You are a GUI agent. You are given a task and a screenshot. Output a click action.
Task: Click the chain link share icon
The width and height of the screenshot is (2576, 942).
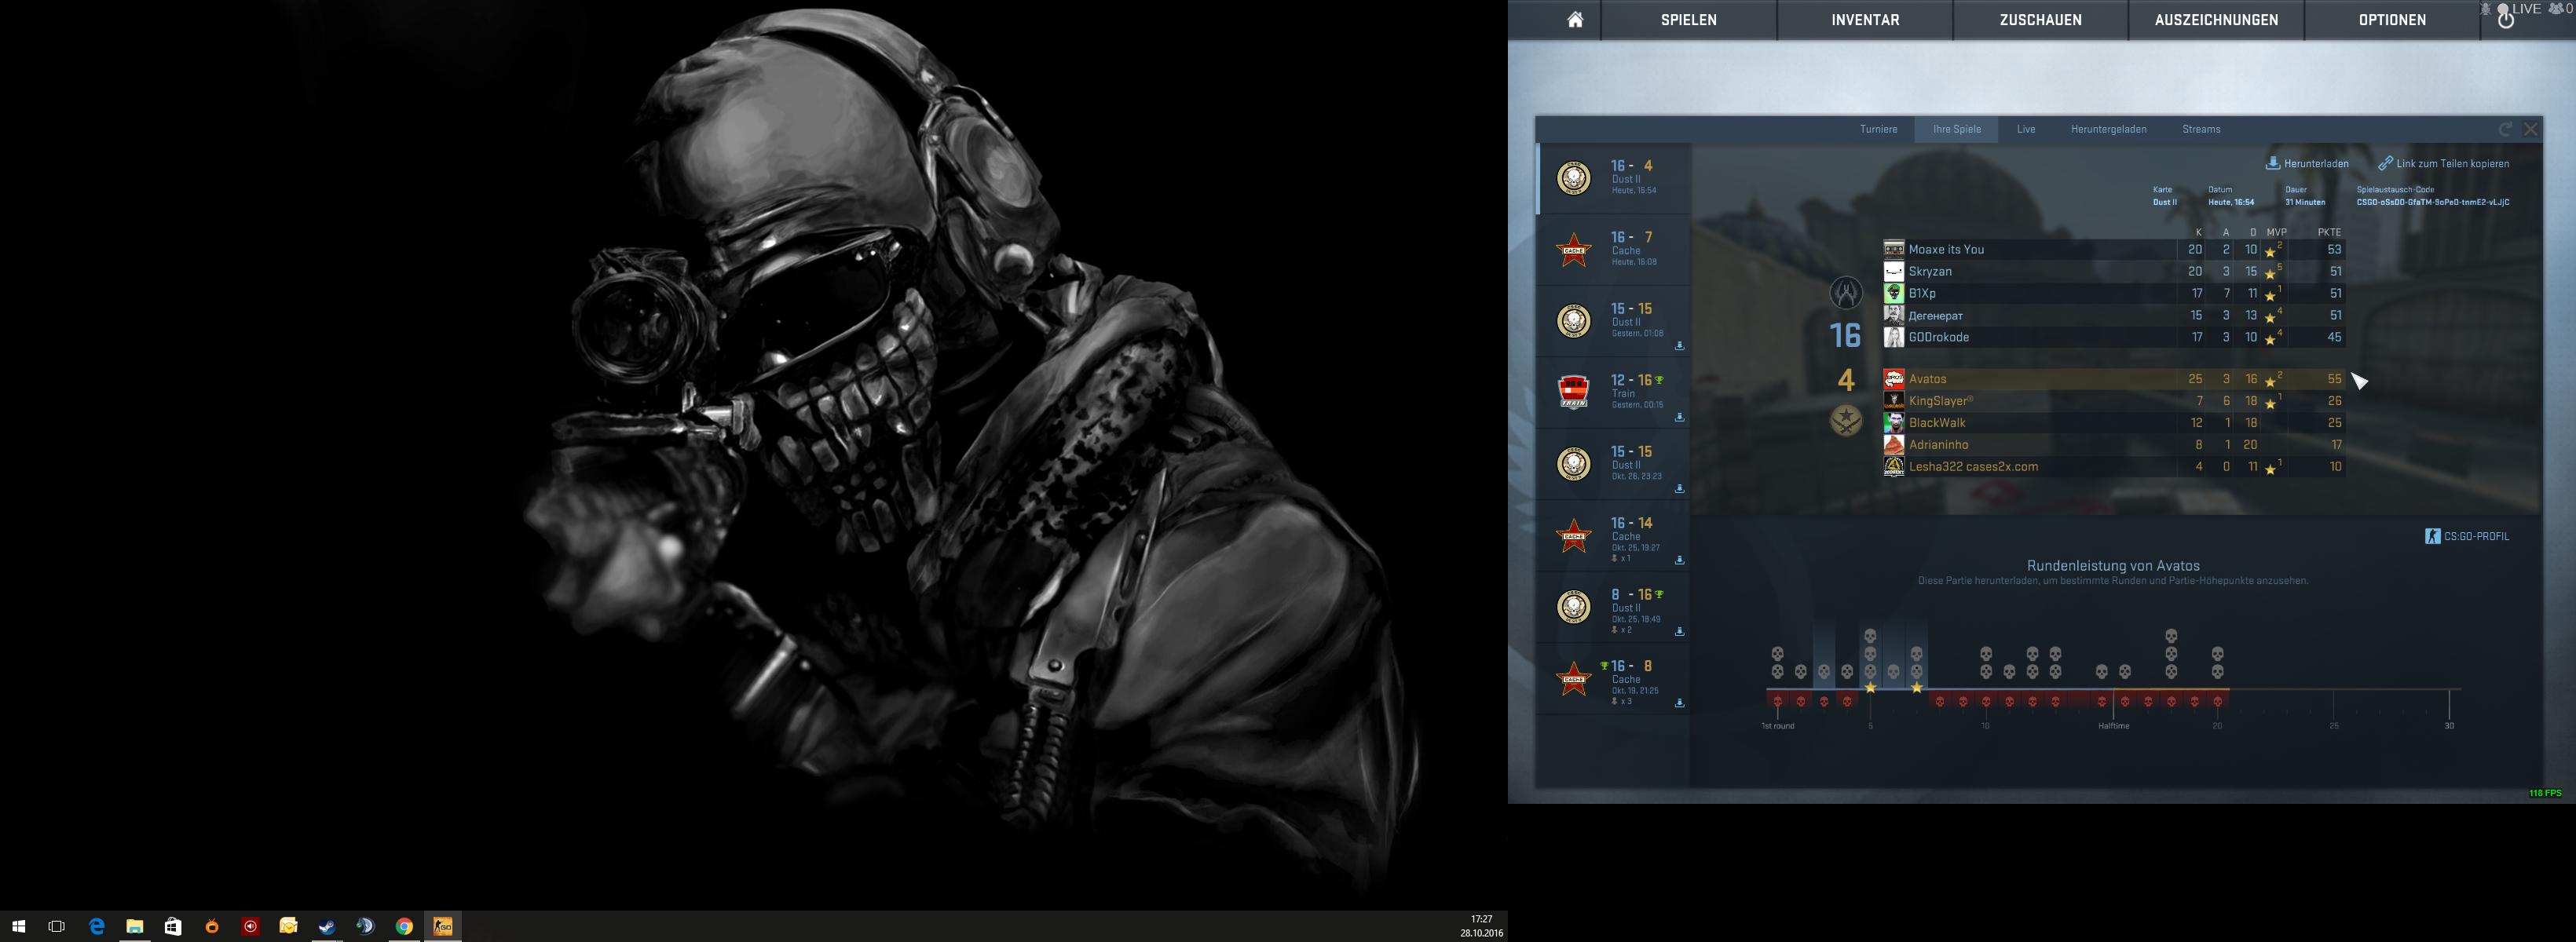[2385, 163]
